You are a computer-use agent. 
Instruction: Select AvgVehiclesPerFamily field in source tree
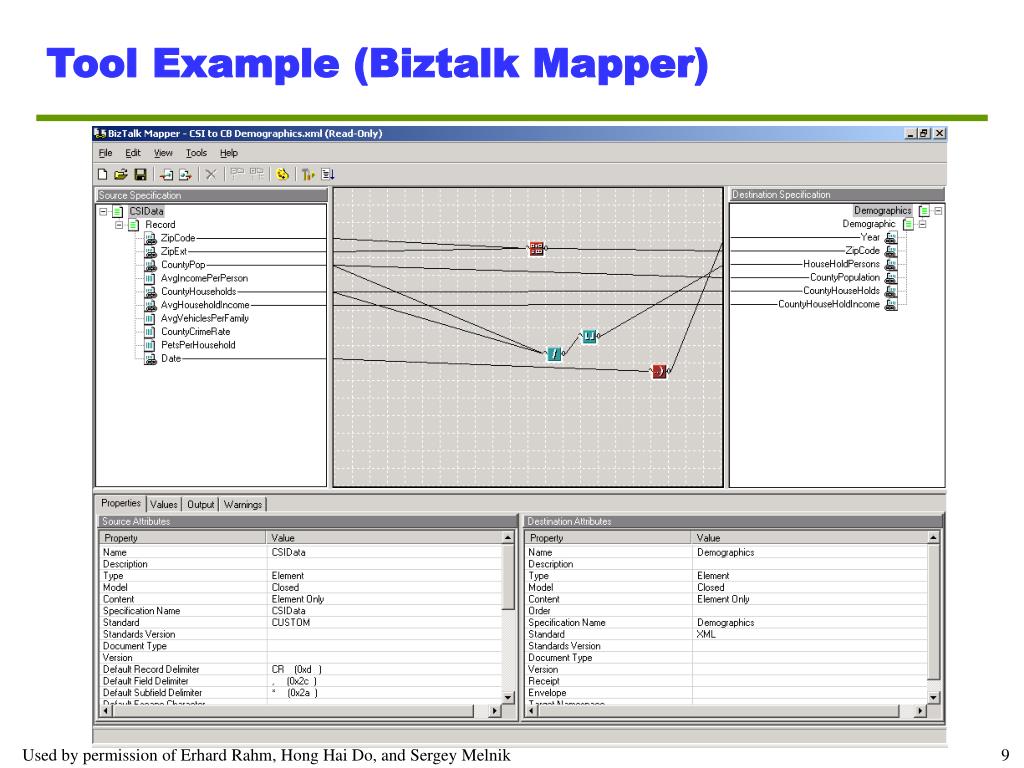204,318
